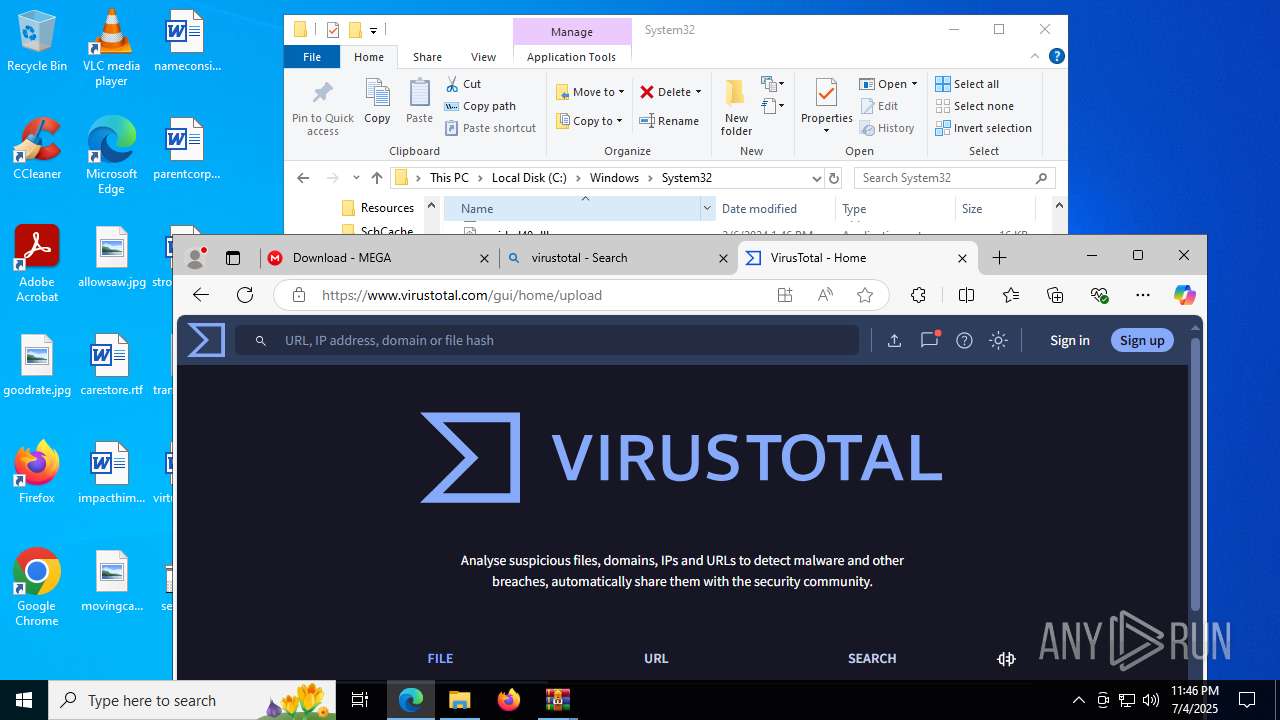Open Edge profile icon
This screenshot has width=1280, height=720.
[x=196, y=257]
